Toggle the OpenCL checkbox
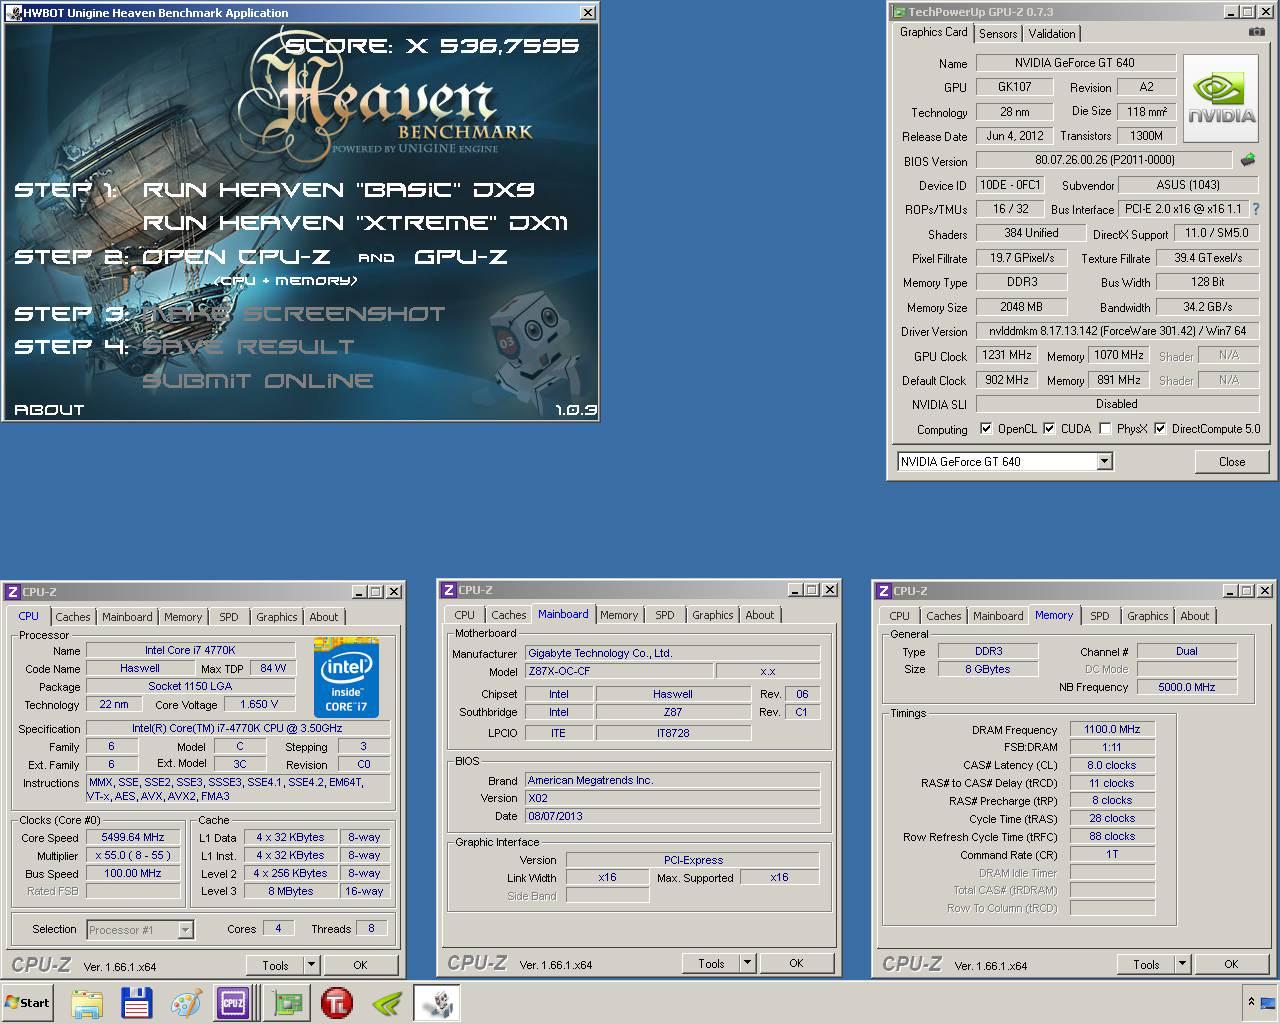1280x1024 pixels. click(986, 428)
